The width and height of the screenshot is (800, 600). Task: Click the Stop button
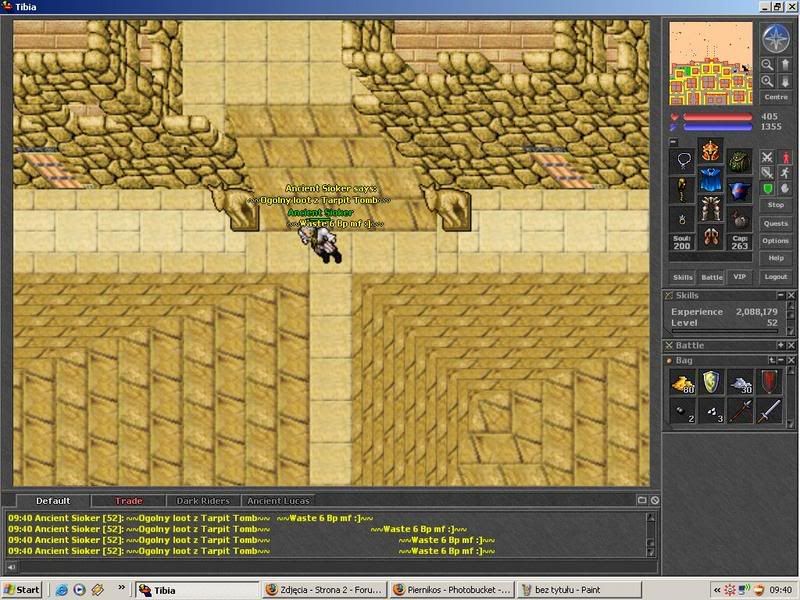click(x=776, y=205)
